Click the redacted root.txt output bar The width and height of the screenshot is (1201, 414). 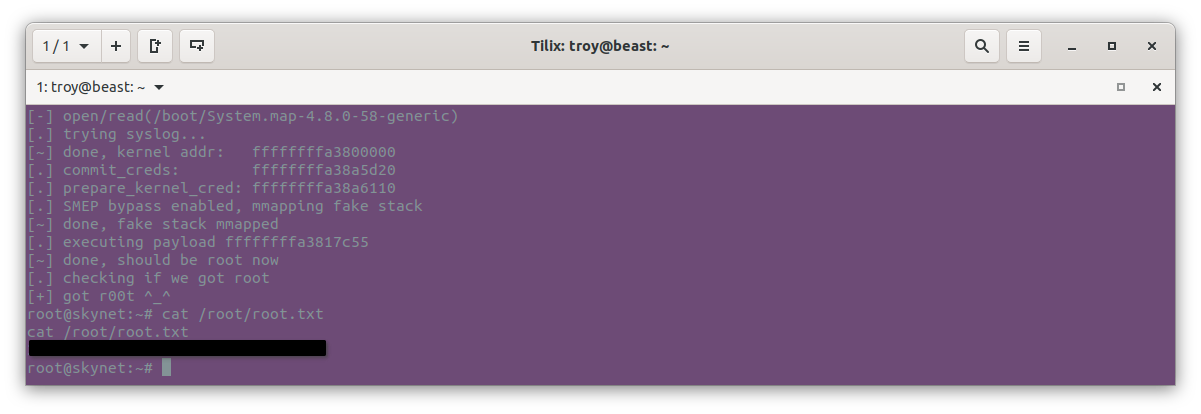pyautogui.click(x=177, y=348)
